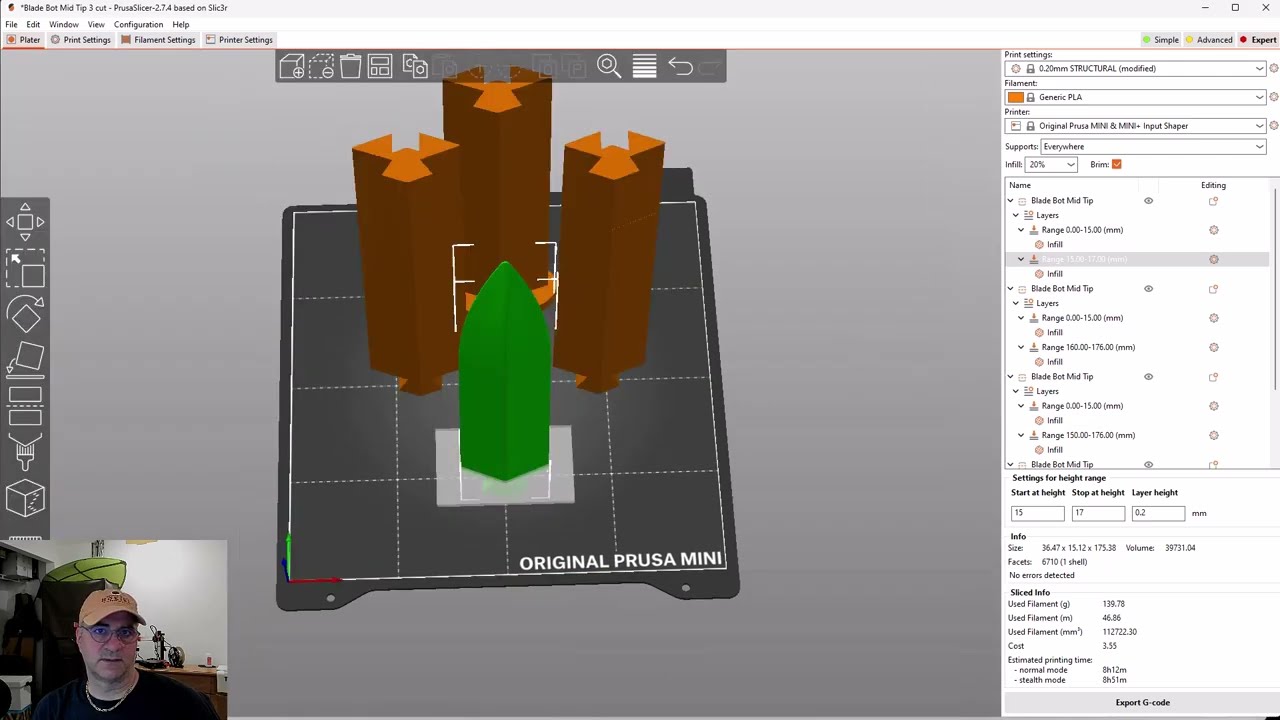Select the Cut tool
The image size is (1280, 720).
[25, 405]
